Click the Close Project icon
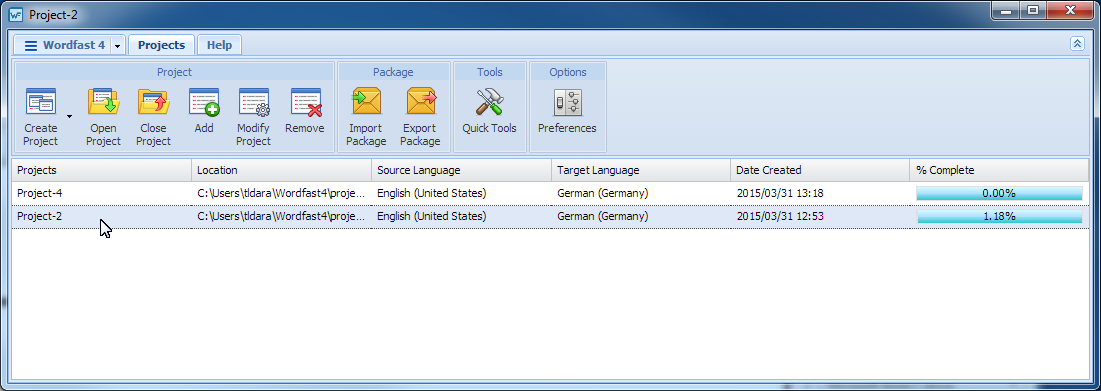 pos(153,102)
